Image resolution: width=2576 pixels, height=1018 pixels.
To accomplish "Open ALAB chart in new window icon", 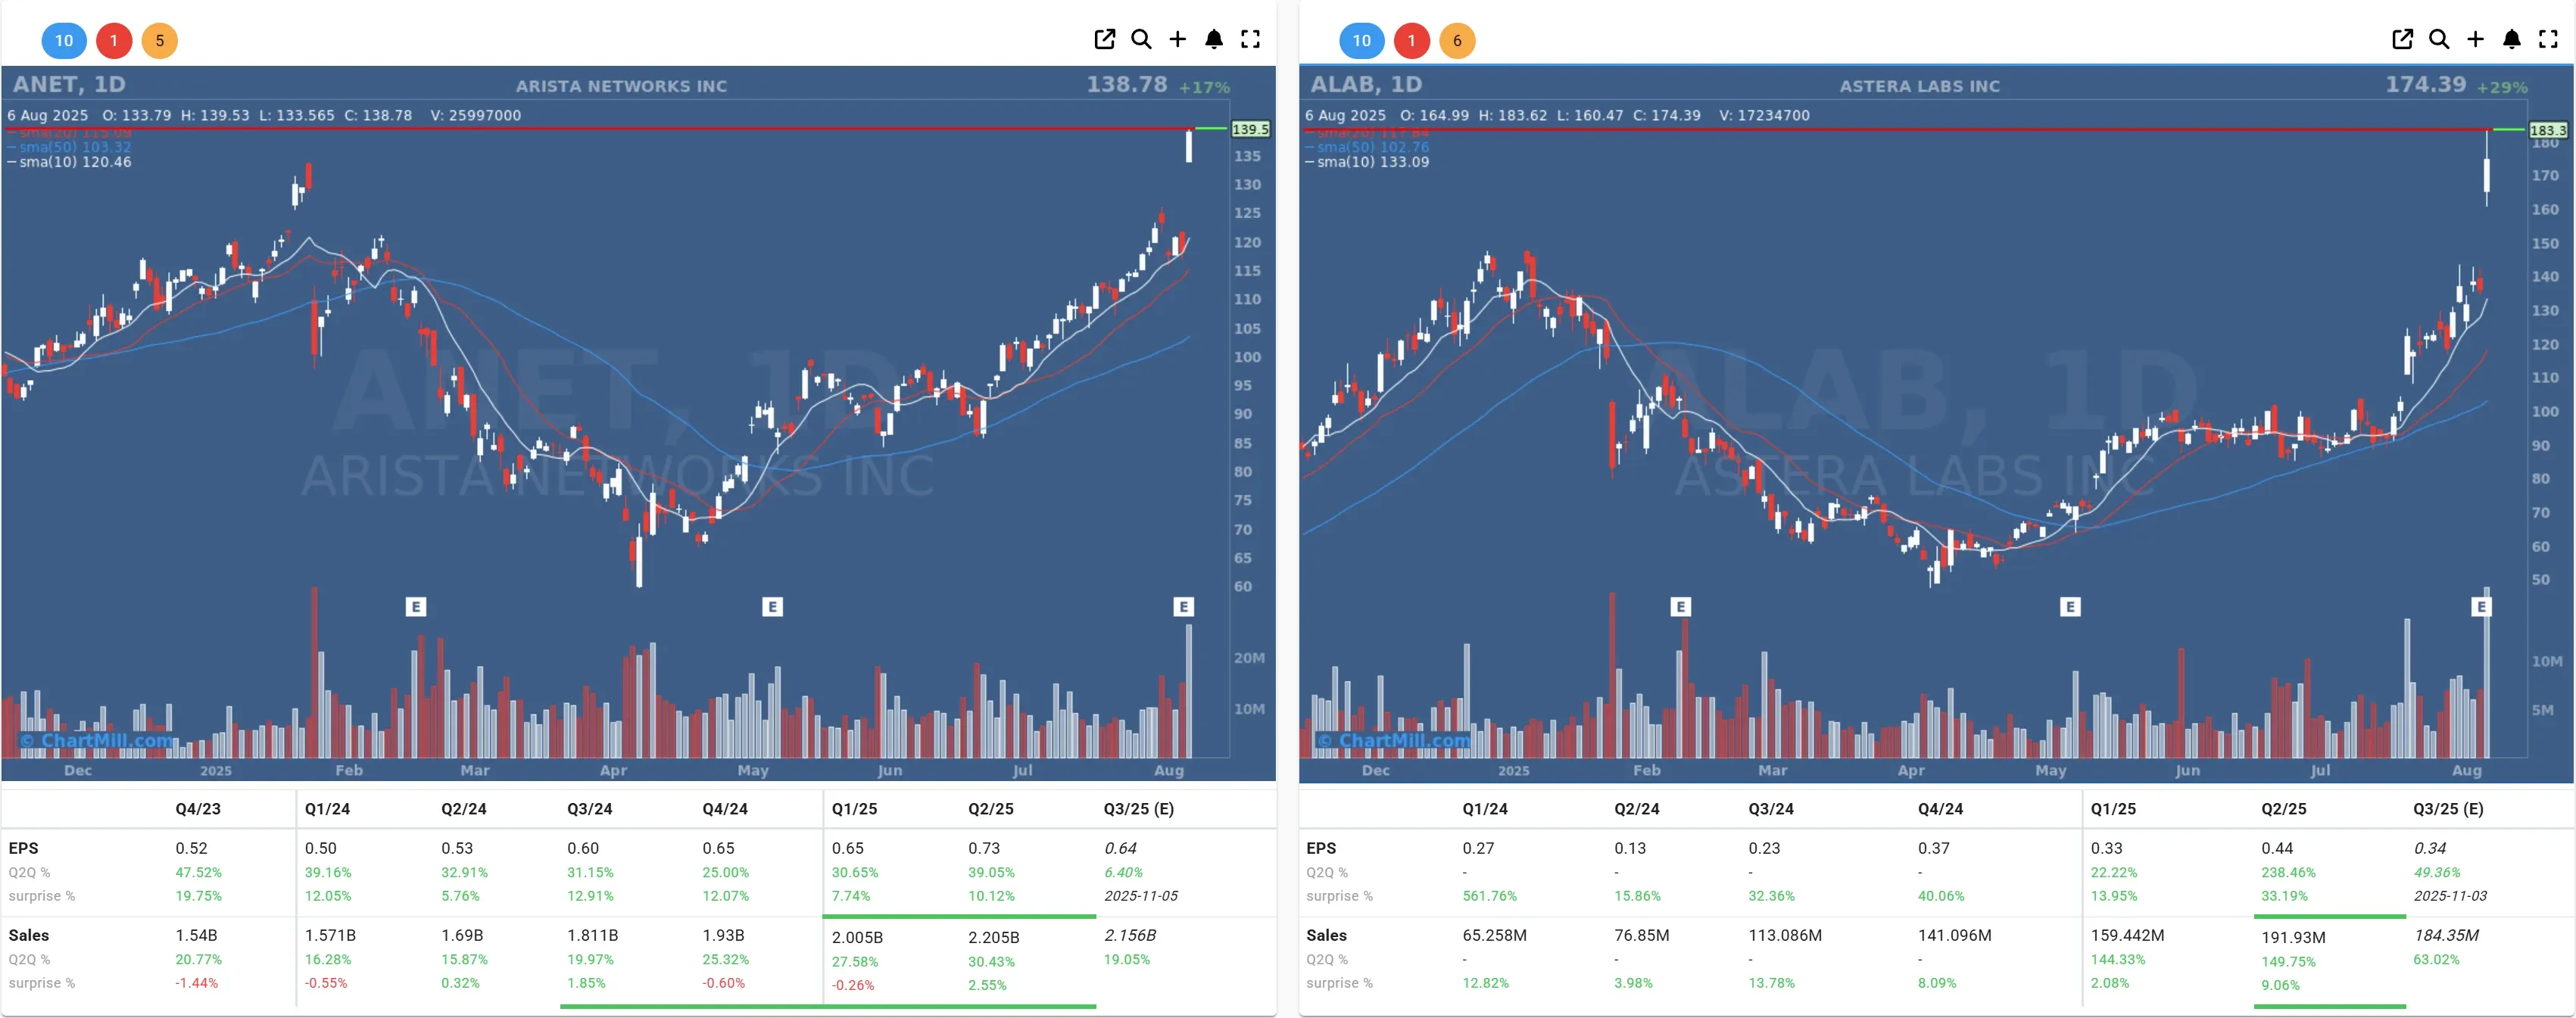I will click(2402, 39).
